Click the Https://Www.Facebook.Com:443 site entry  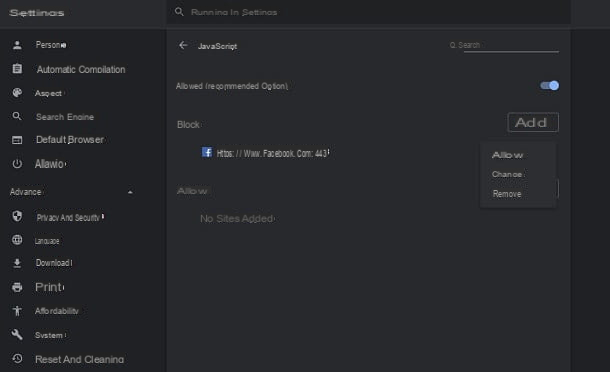pyautogui.click(x=273, y=153)
